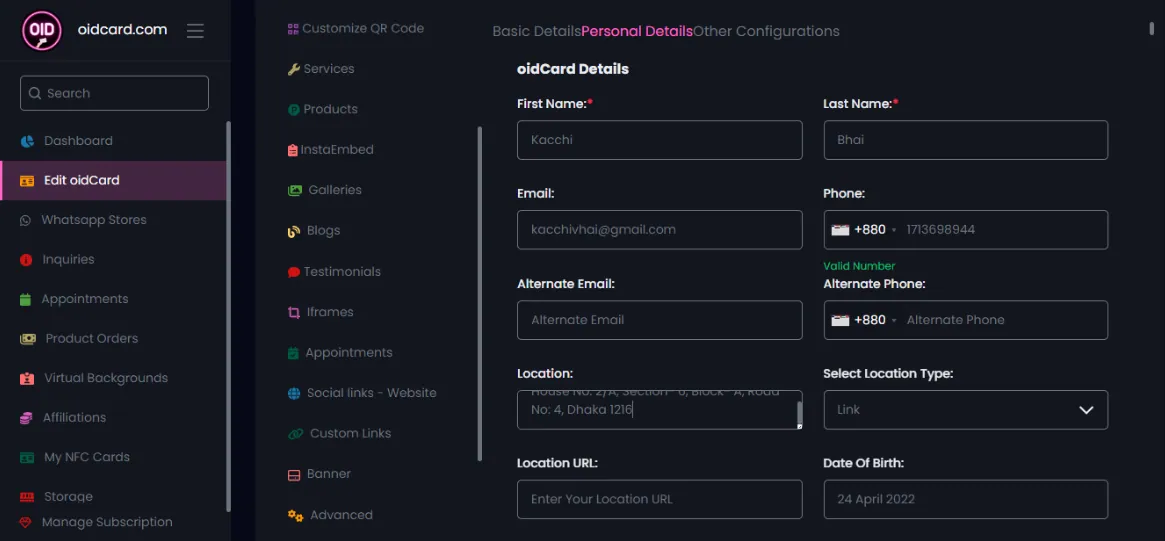1165x541 pixels.
Task: Click the Galleries image icon
Action: coord(295,190)
